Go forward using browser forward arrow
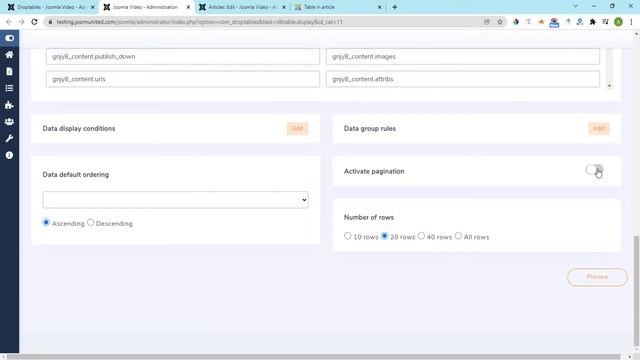The height and width of the screenshot is (360, 640). [21, 22]
